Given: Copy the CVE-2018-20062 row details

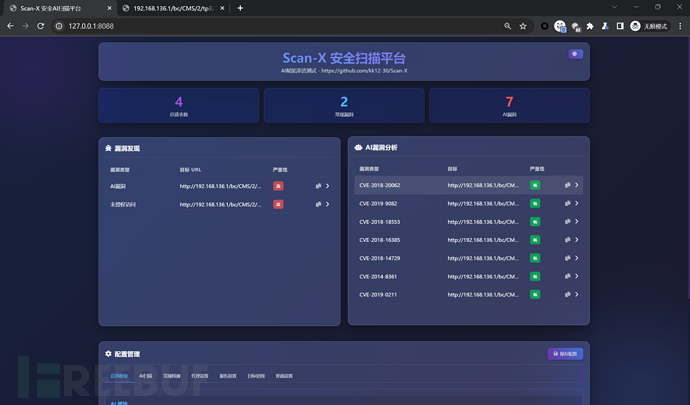Looking at the screenshot, I should pos(568,185).
